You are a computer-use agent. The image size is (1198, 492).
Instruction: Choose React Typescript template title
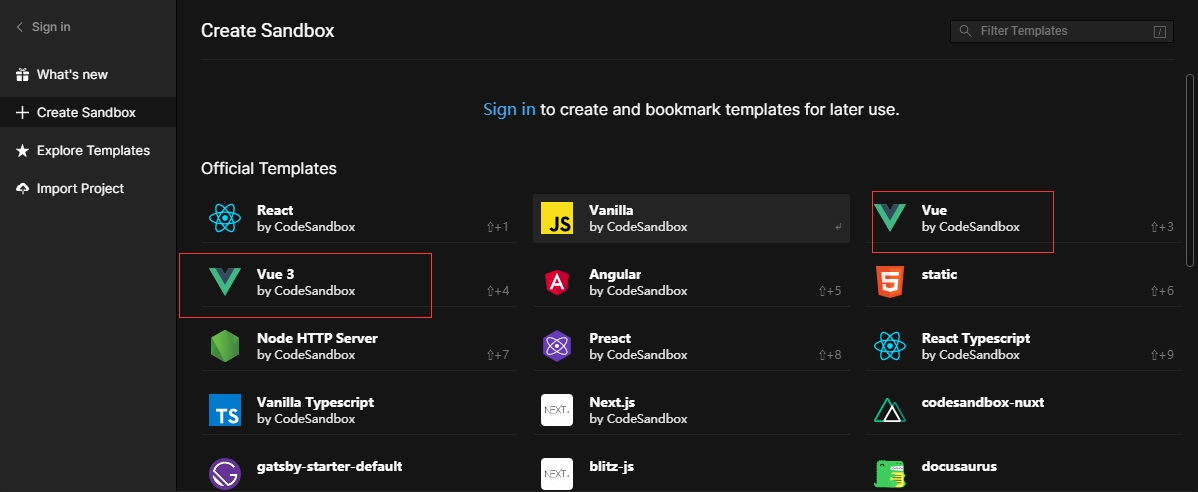point(976,338)
